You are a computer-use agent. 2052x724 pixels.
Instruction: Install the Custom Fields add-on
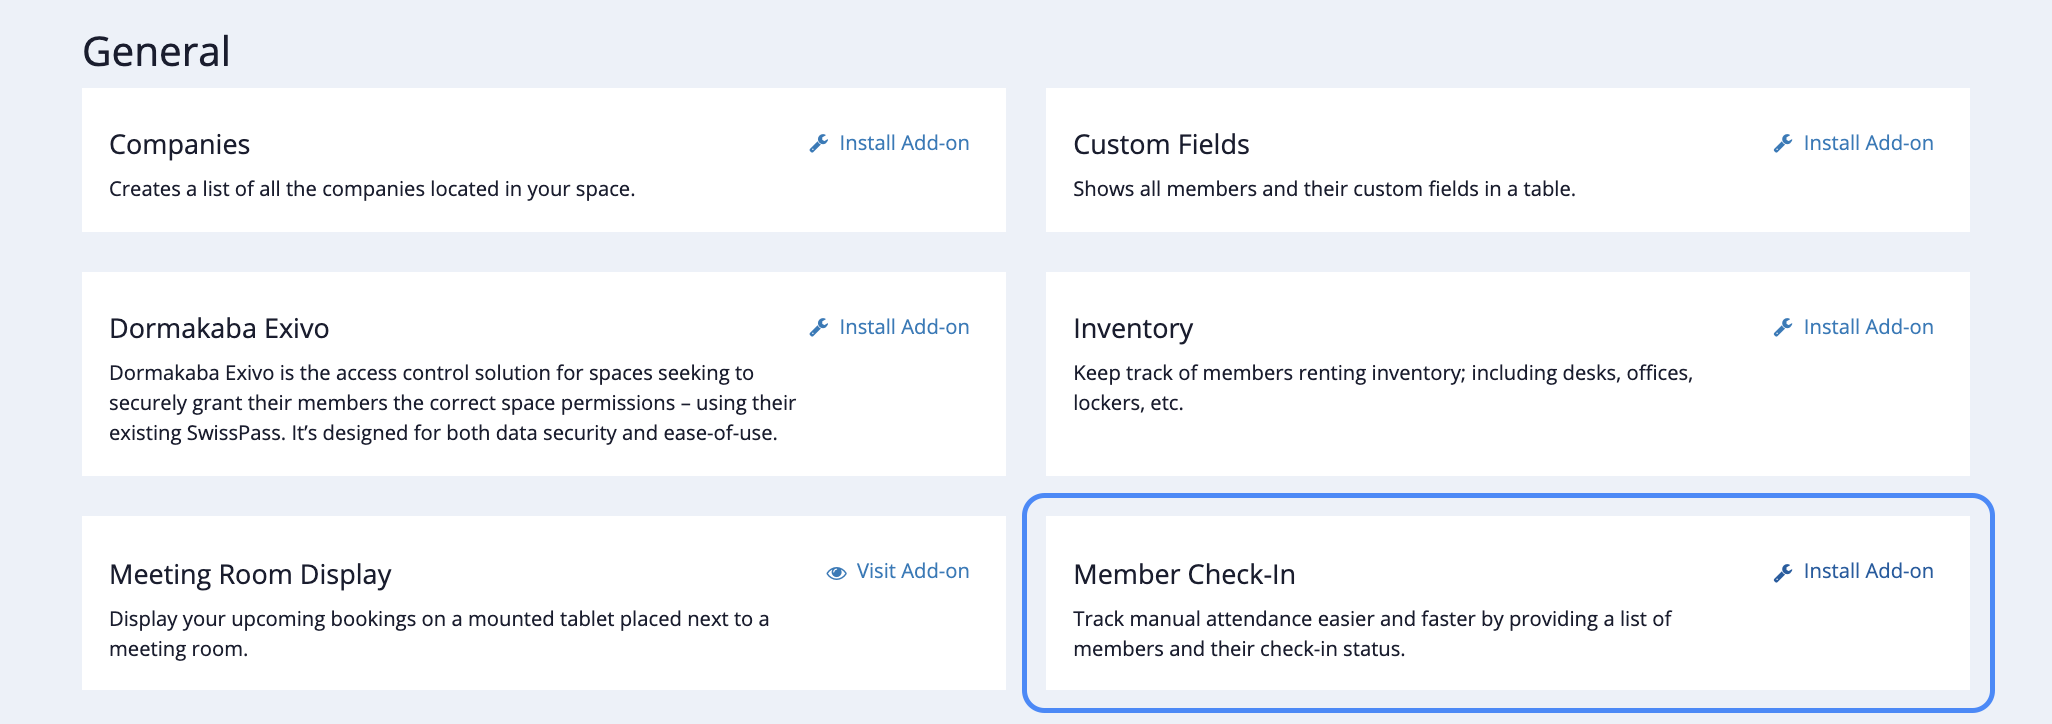tap(1867, 143)
